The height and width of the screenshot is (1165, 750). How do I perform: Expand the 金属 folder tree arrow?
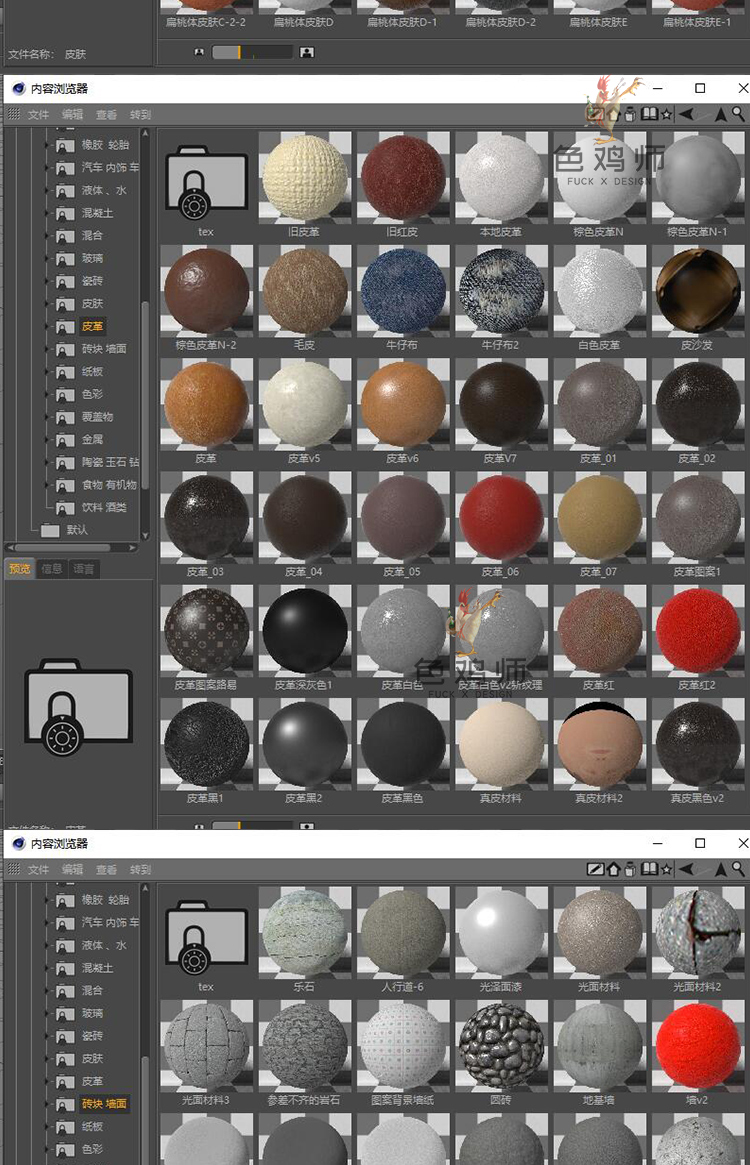point(47,440)
